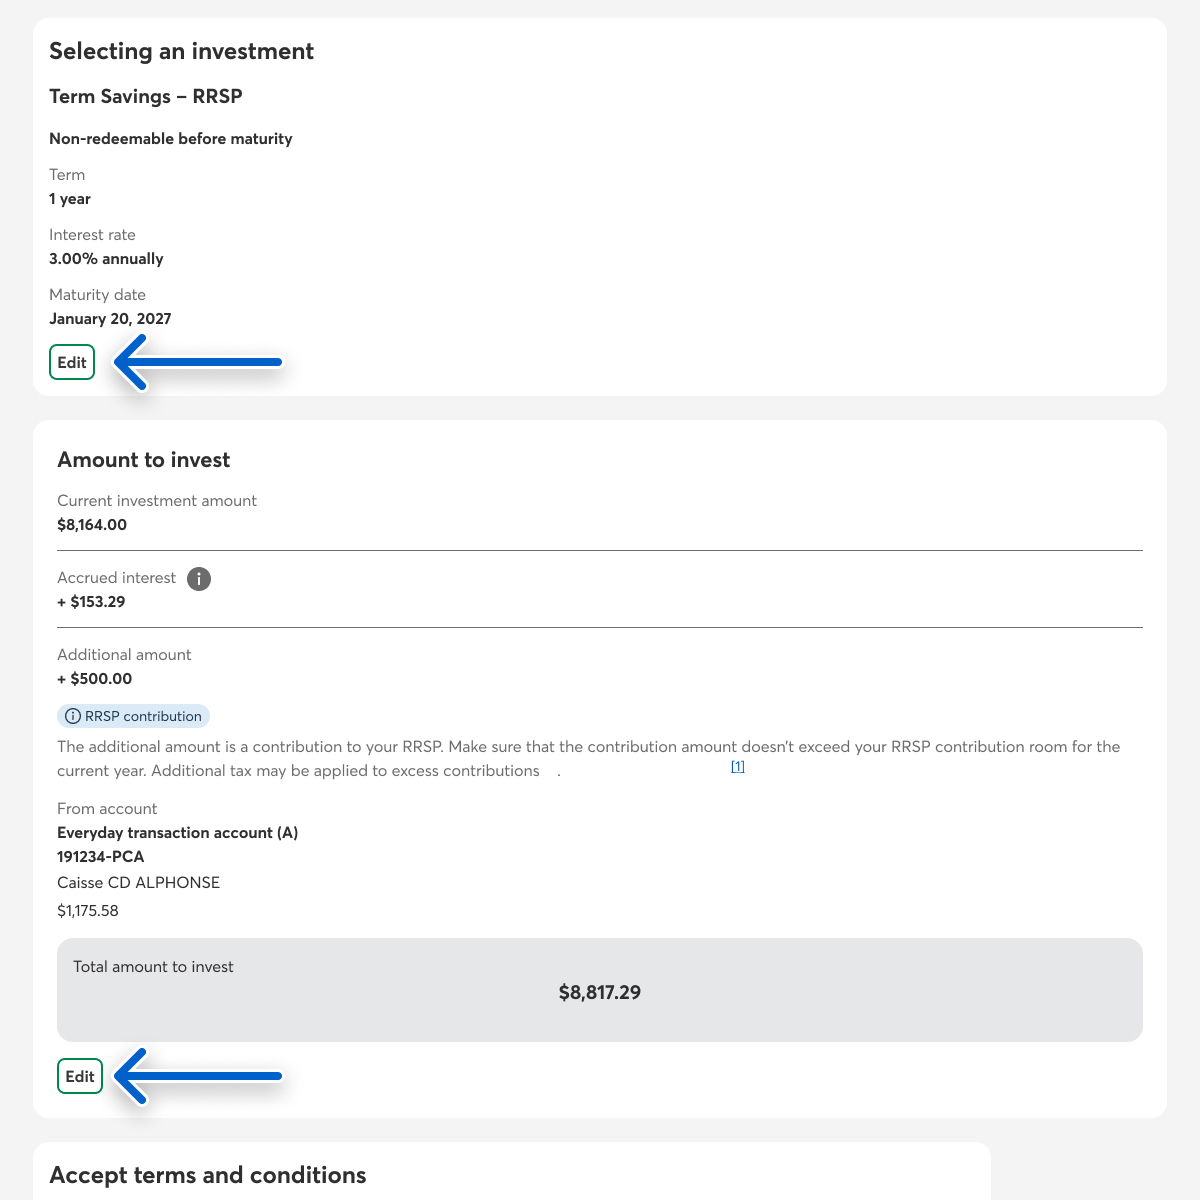The image size is (1200, 1200).
Task: Click the $1,175.58 account balance
Action: 88,911
